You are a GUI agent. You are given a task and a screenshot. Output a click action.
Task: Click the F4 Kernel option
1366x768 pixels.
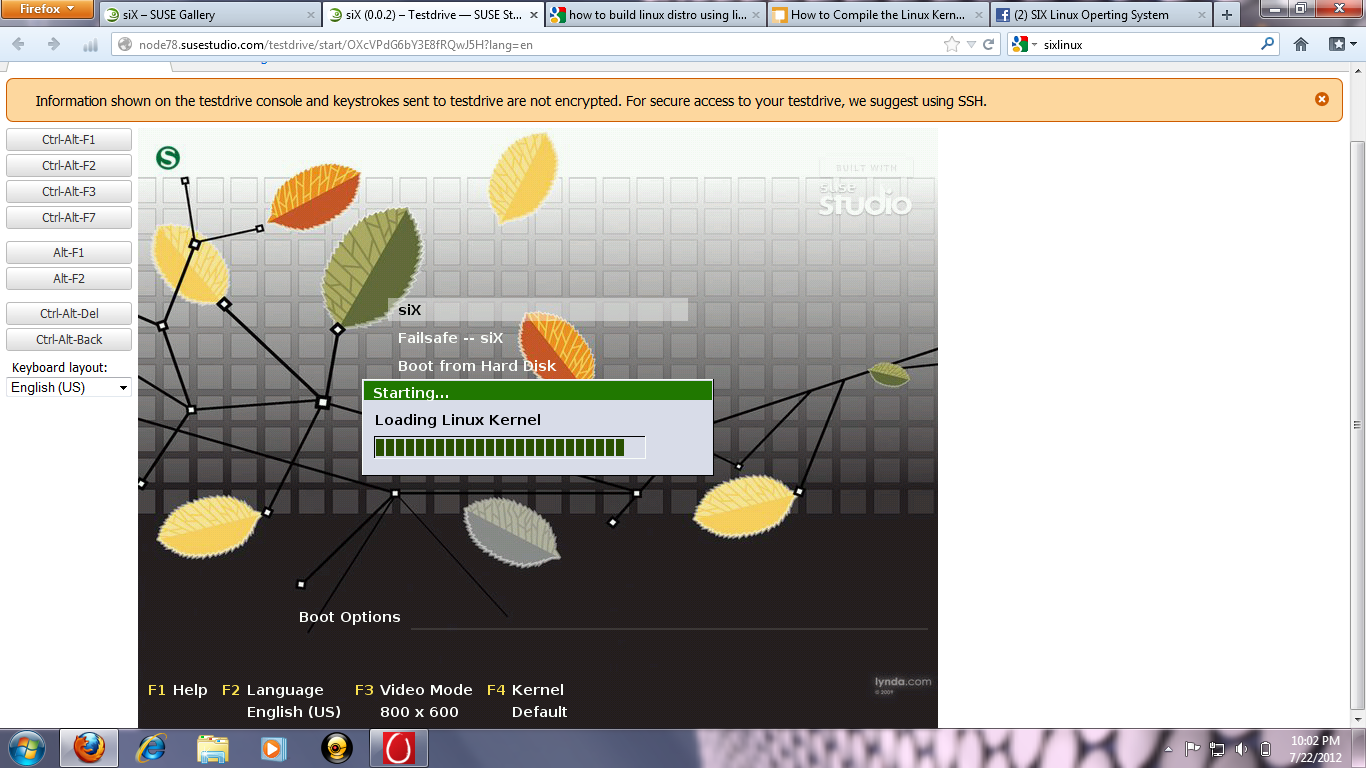coord(525,690)
